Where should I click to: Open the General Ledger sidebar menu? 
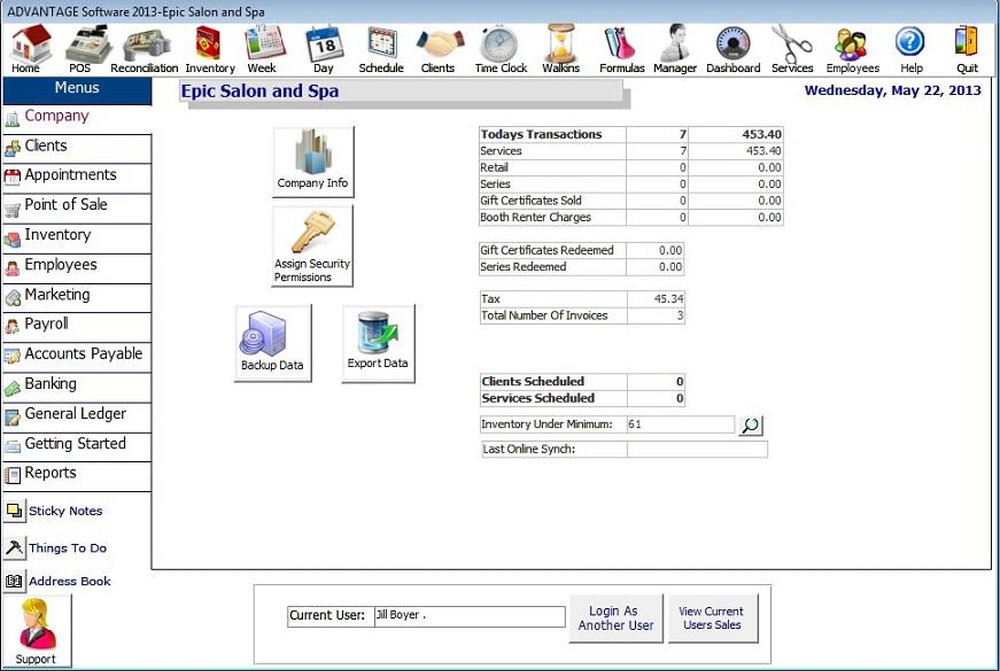click(x=77, y=416)
